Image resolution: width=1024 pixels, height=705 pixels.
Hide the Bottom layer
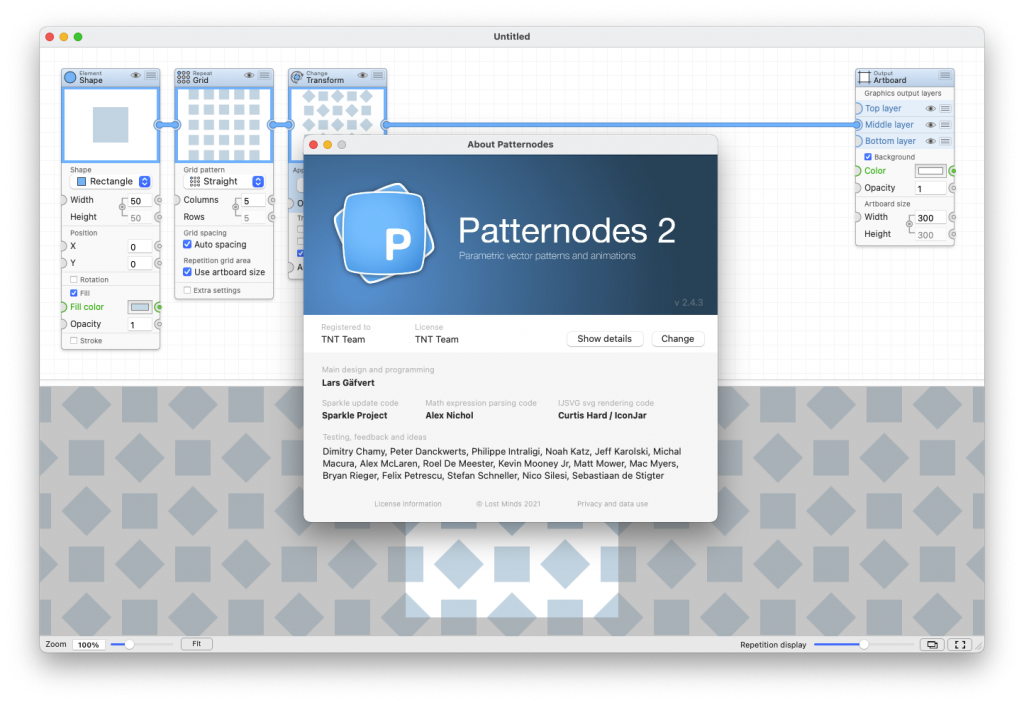click(931, 141)
